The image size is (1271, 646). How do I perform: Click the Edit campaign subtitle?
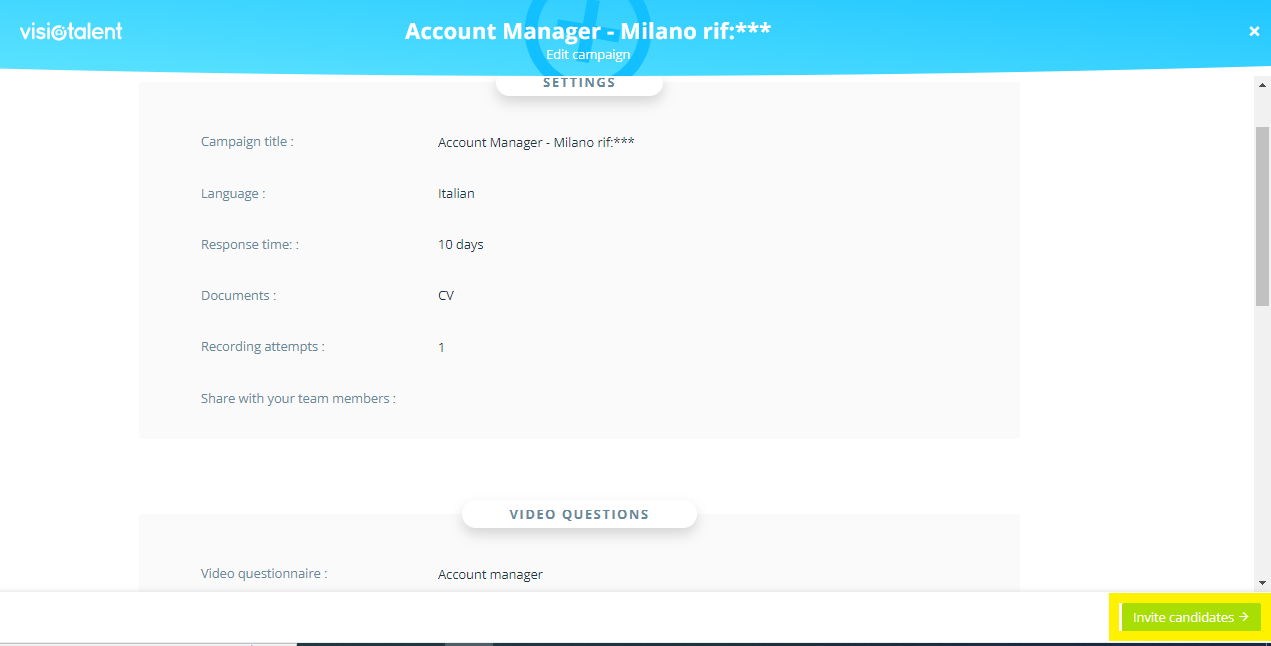(x=588, y=55)
